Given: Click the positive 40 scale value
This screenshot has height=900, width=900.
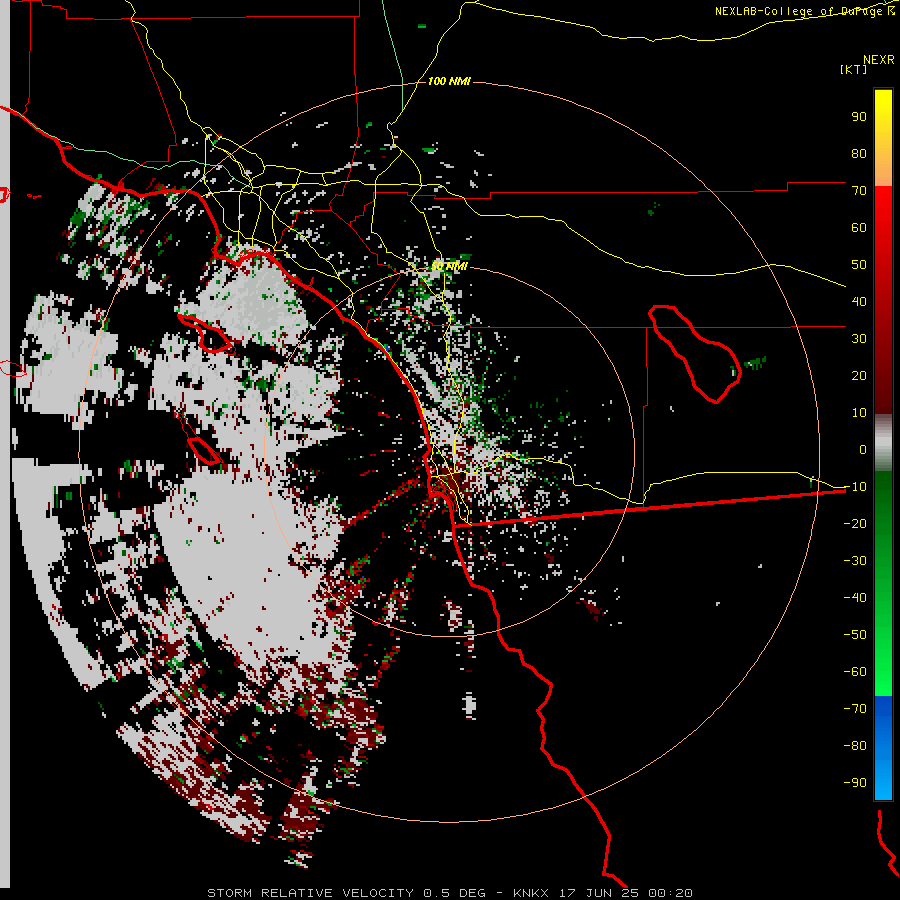Looking at the screenshot, I should (x=859, y=301).
